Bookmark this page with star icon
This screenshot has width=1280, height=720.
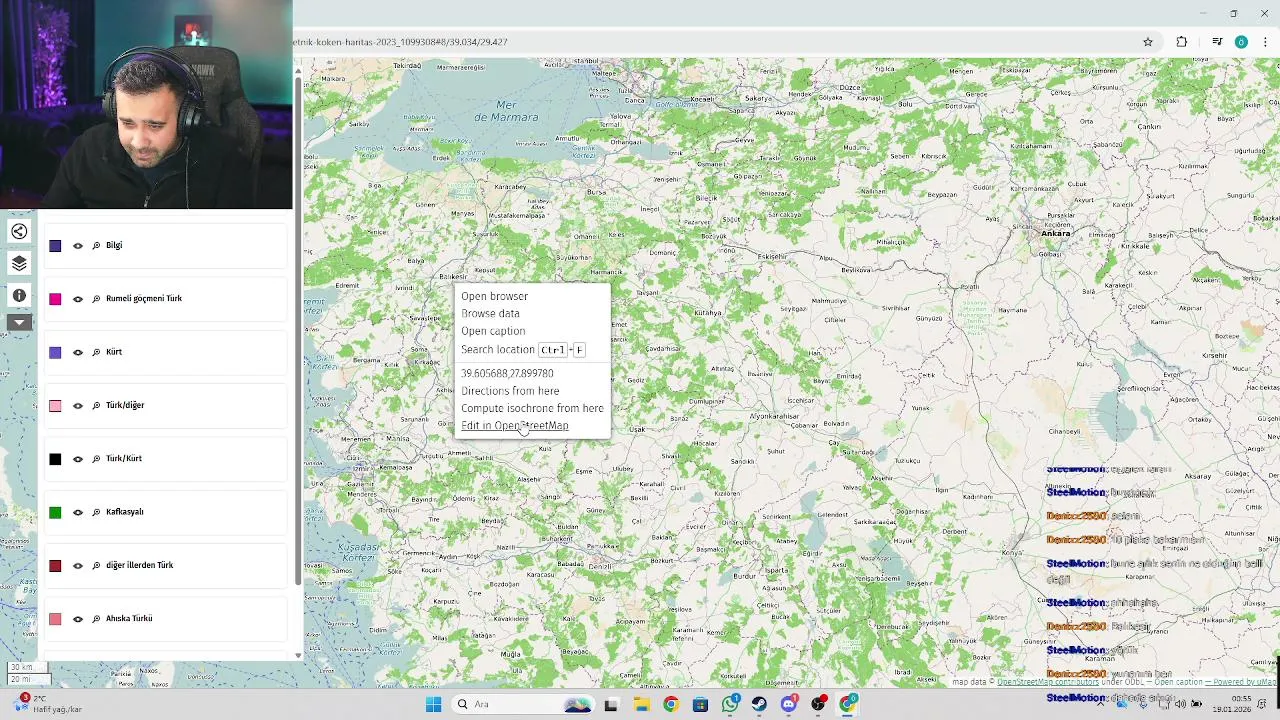[1148, 42]
